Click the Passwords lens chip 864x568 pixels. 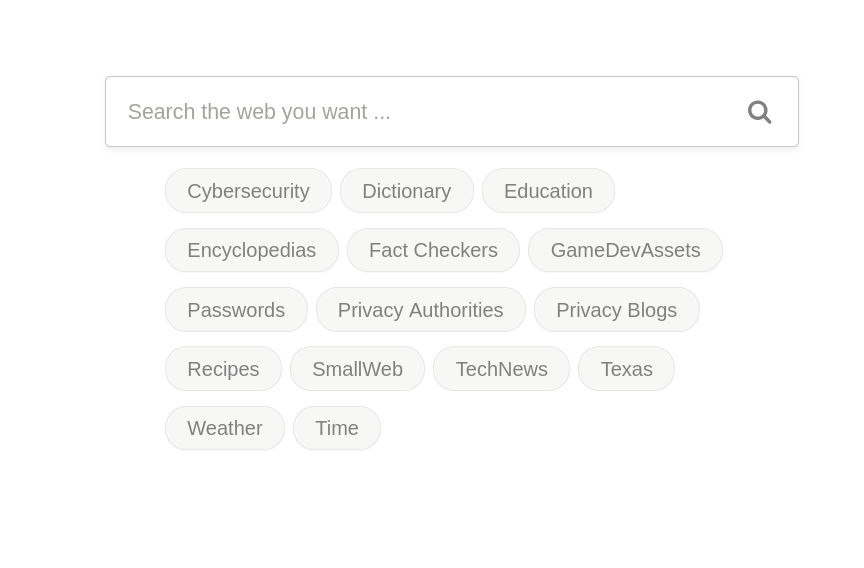point(236,310)
